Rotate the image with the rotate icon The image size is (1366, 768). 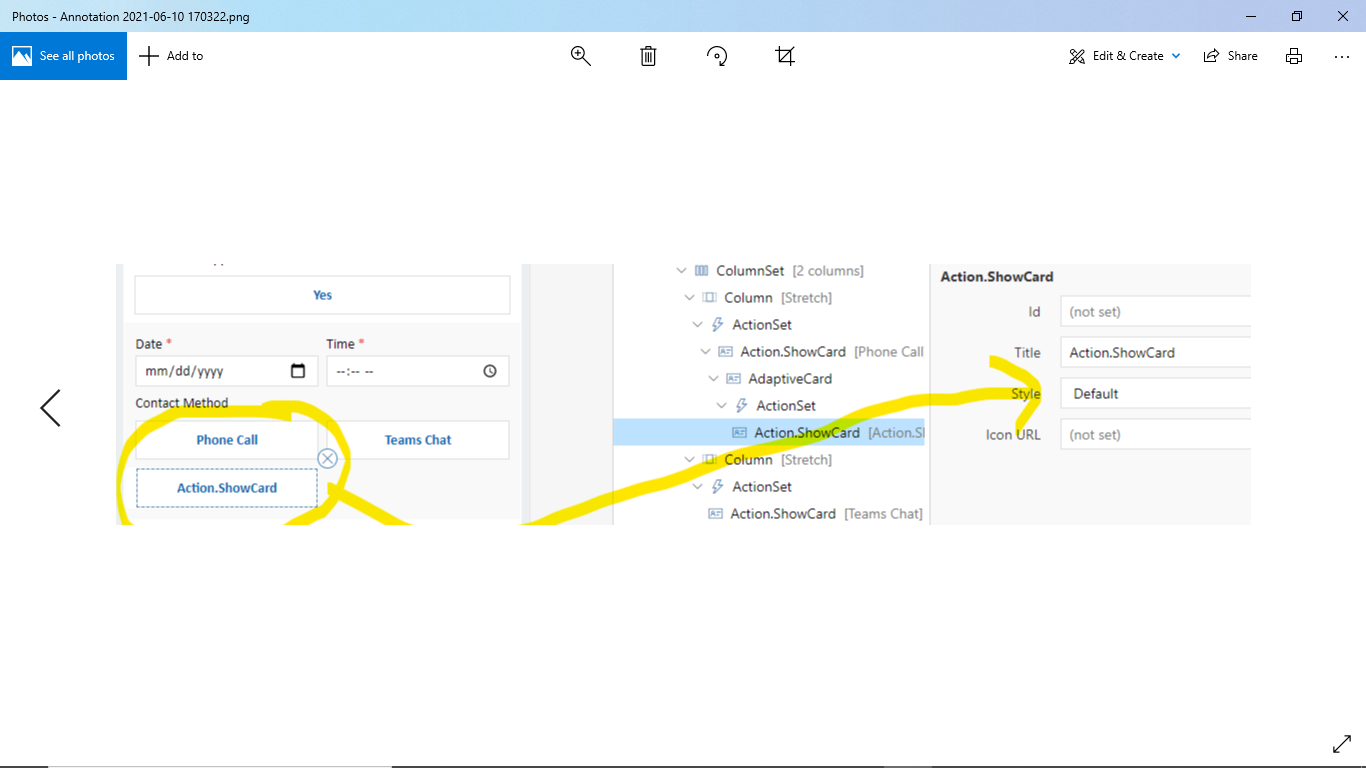pos(716,56)
